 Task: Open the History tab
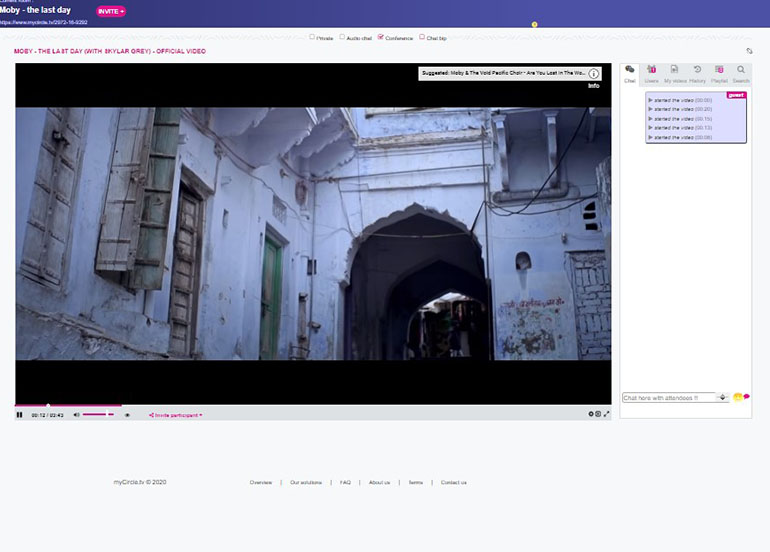click(x=697, y=74)
